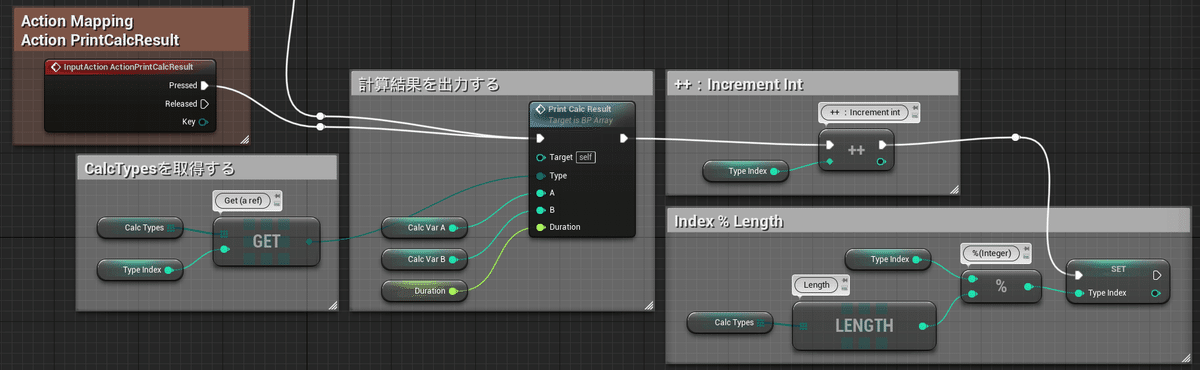This screenshot has width=1200, height=370.
Task: Click the Released execution pin
Action: click(204, 103)
